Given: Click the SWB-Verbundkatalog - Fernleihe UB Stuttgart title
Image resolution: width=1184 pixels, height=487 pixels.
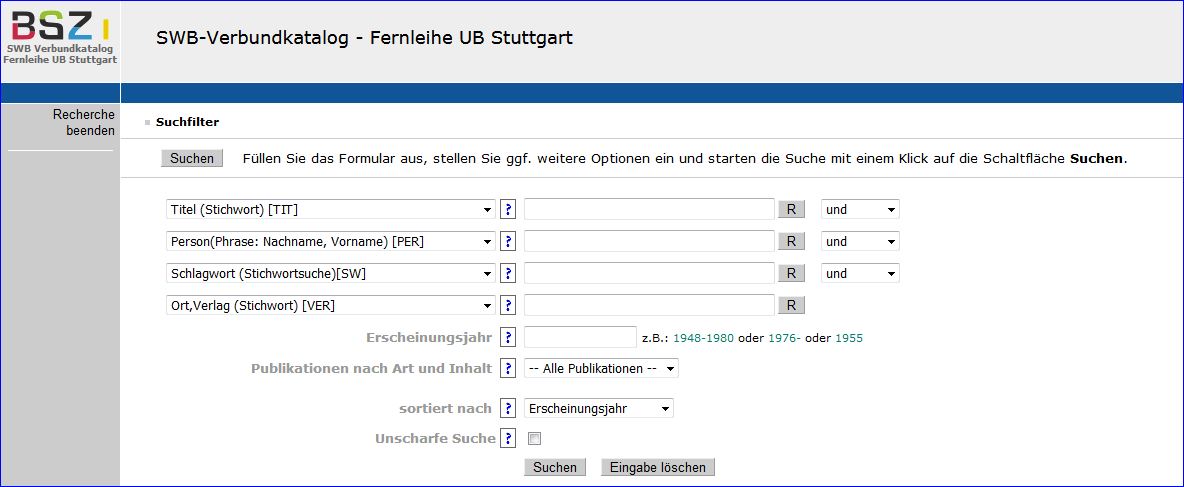Looking at the screenshot, I should pos(364,38).
